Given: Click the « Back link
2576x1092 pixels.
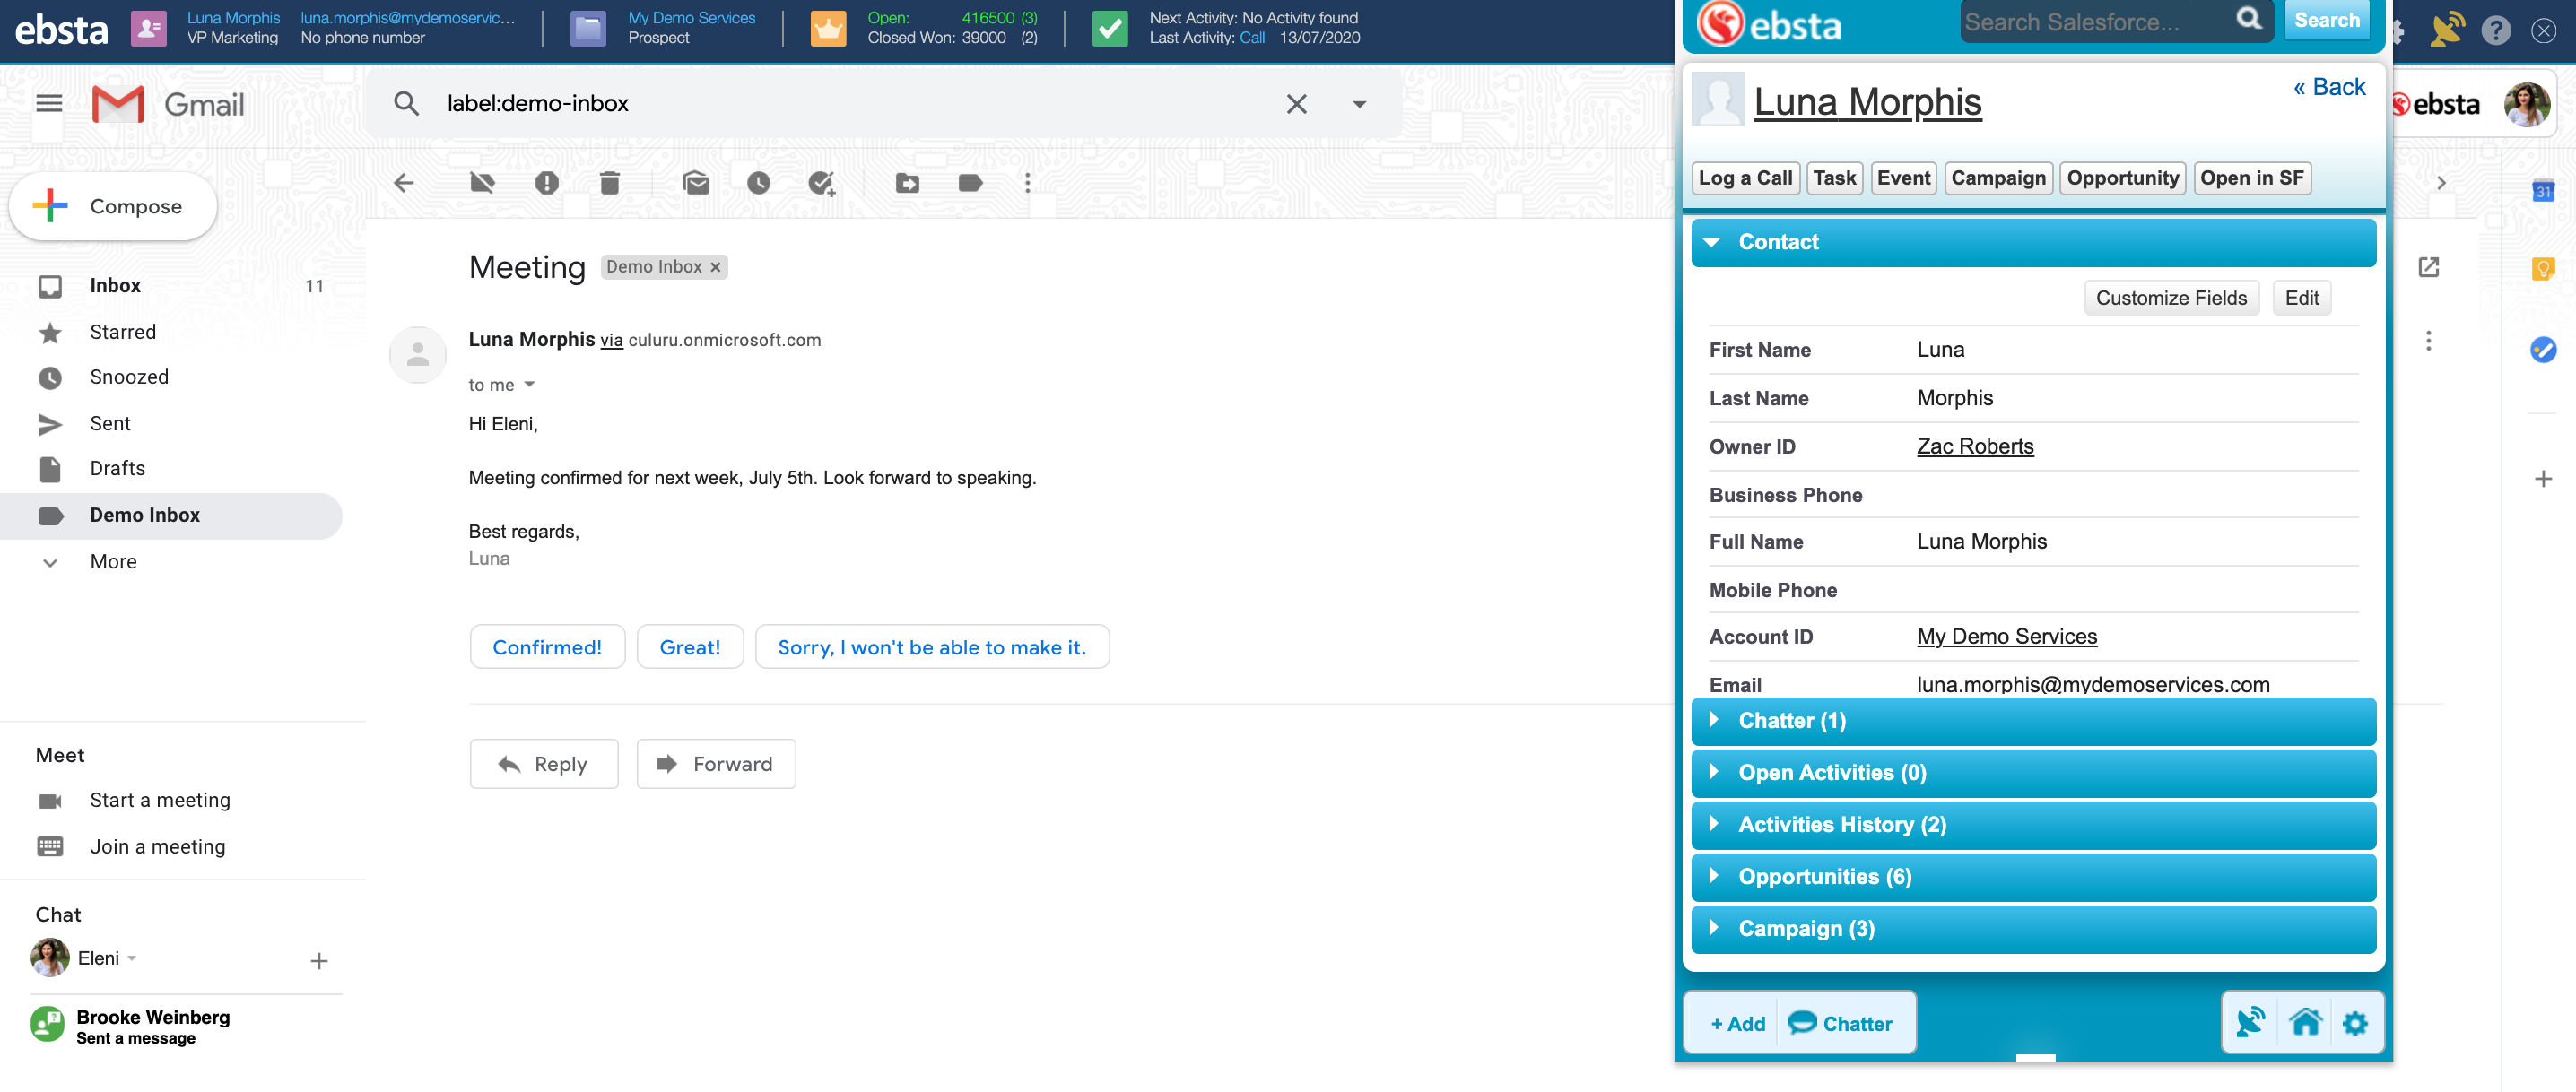Looking at the screenshot, I should click(2329, 87).
